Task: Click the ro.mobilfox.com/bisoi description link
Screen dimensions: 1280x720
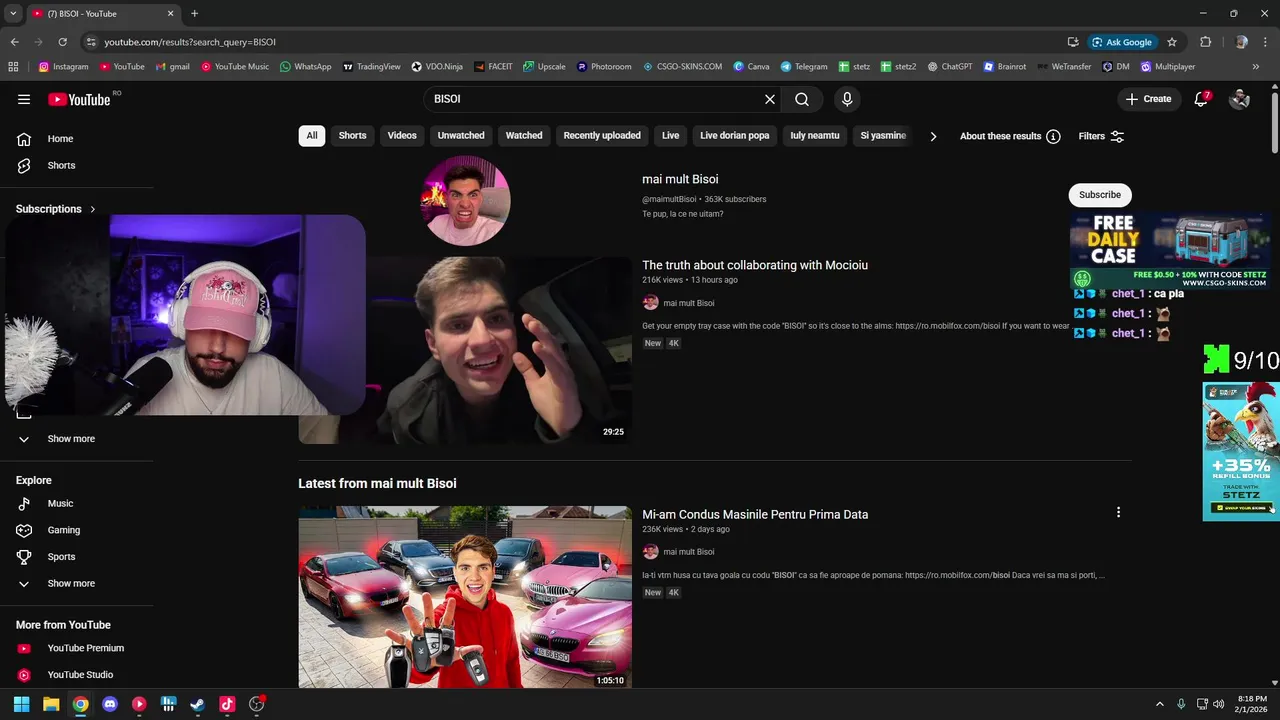Action: pyautogui.click(x=957, y=575)
